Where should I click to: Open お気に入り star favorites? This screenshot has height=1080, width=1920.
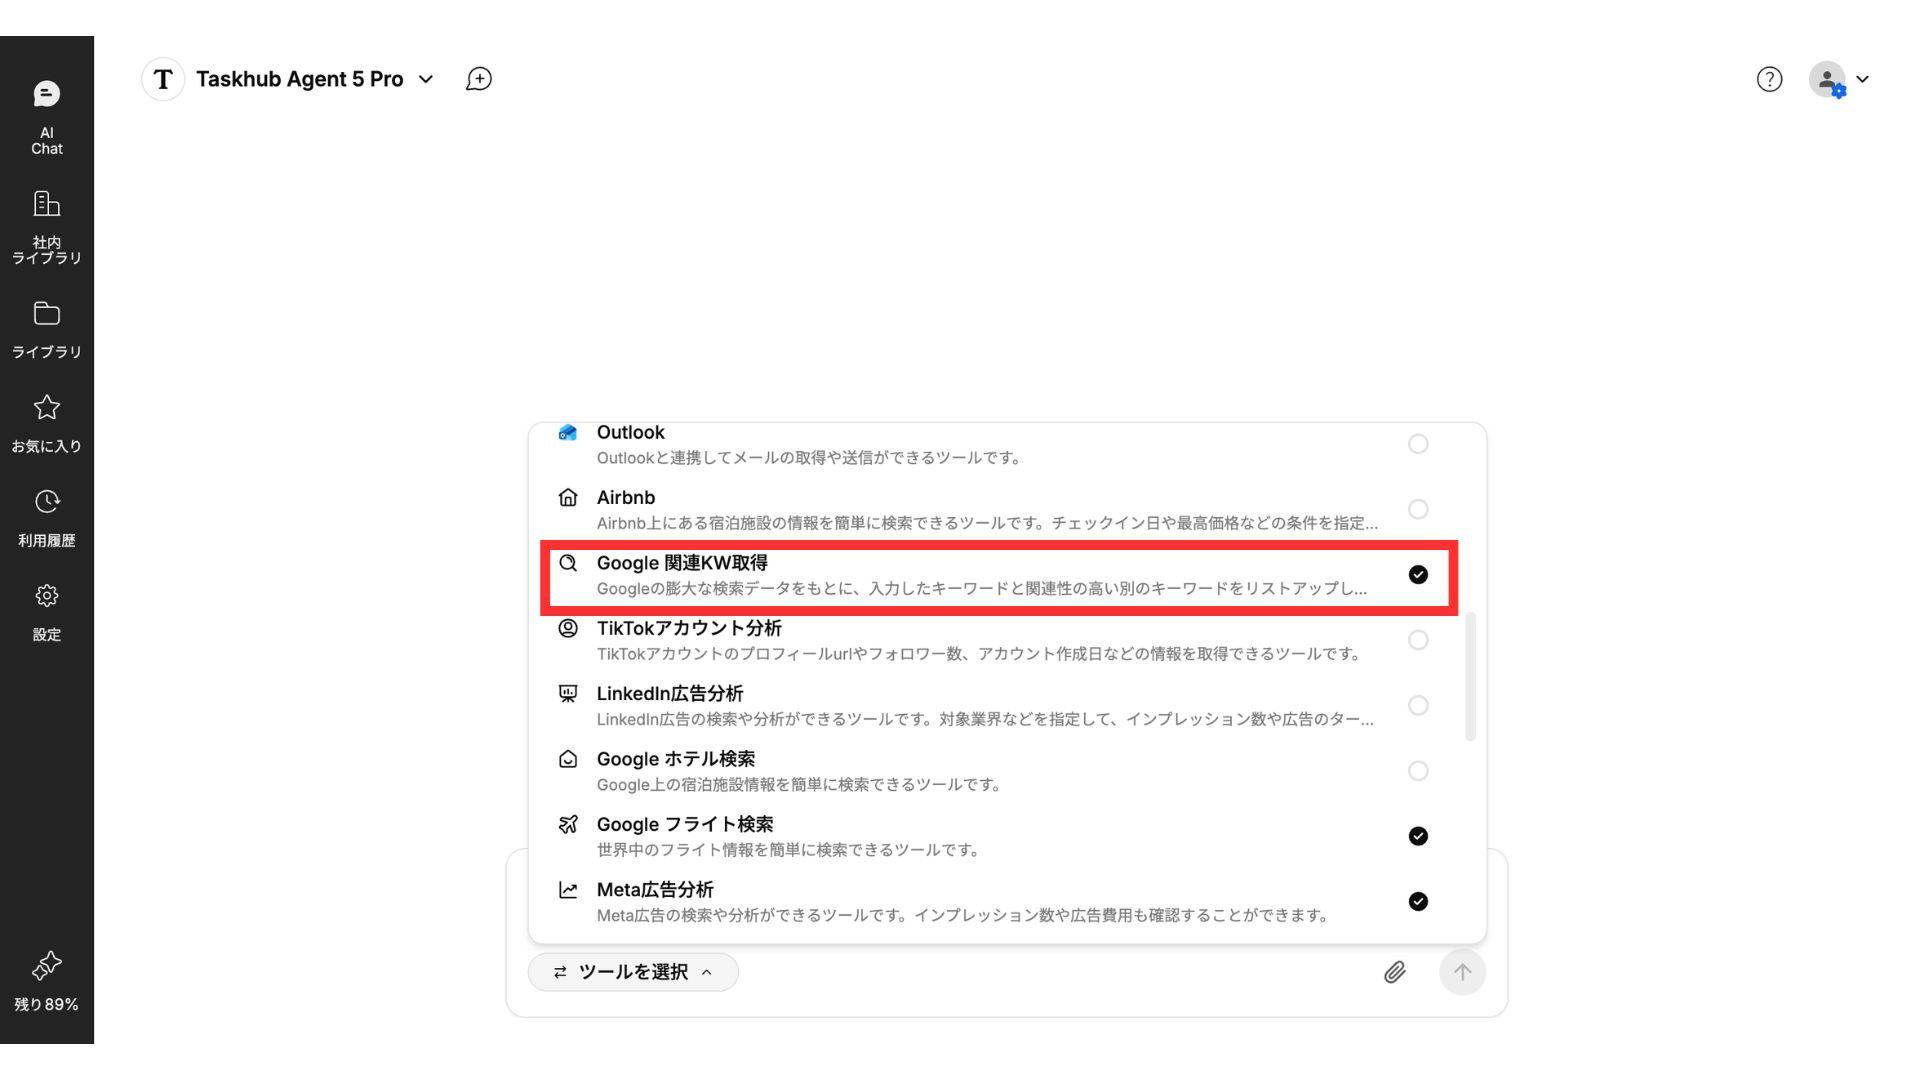(46, 423)
